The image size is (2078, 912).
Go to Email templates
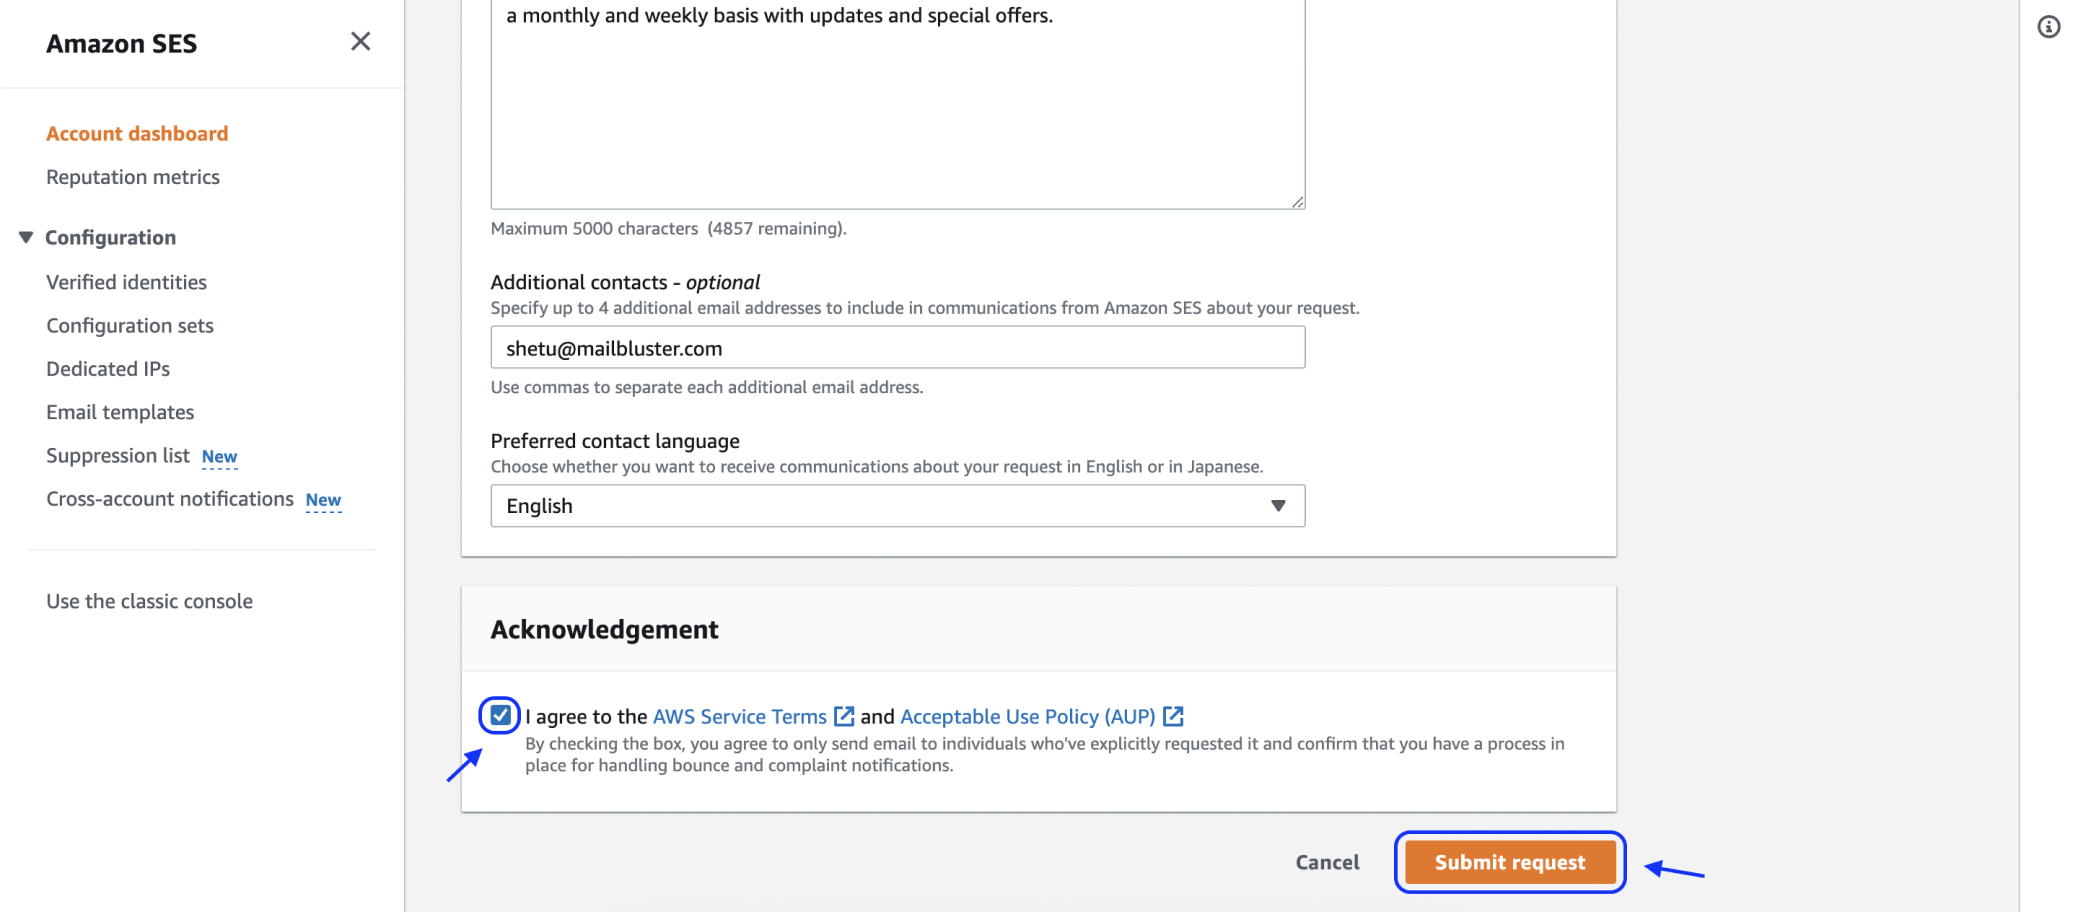(120, 412)
